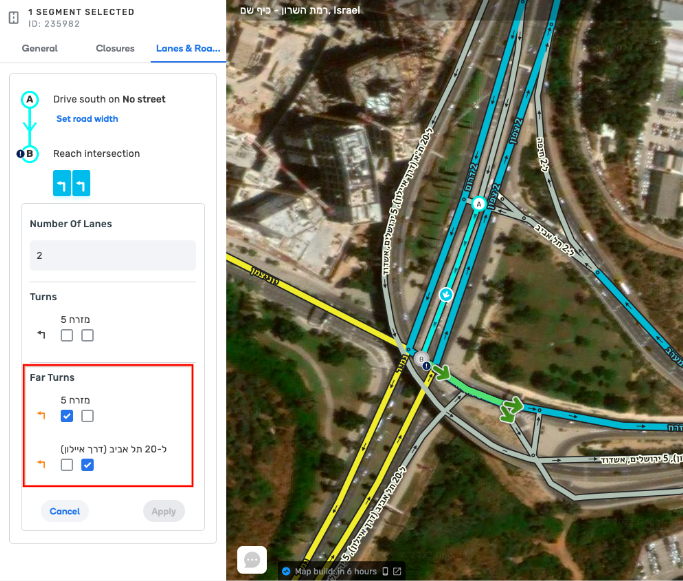Screen dimensions: 683x581
Task: Uncheck second lane for ל-20 תל אביב far turn
Action: (x=87, y=465)
